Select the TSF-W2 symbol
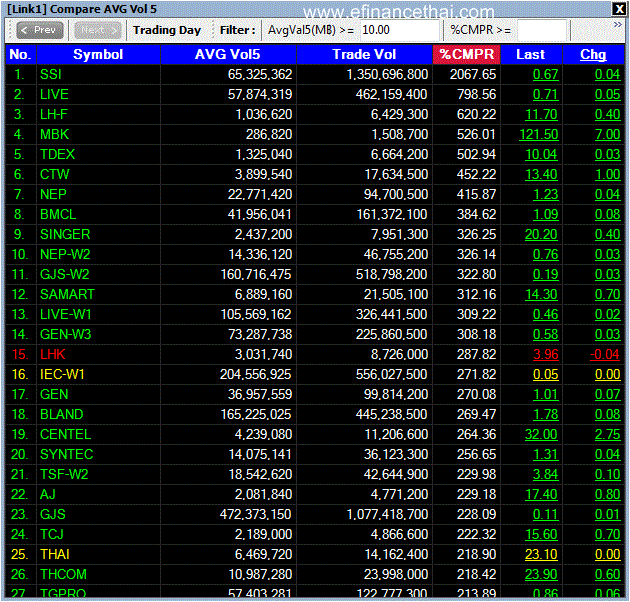 (x=64, y=475)
